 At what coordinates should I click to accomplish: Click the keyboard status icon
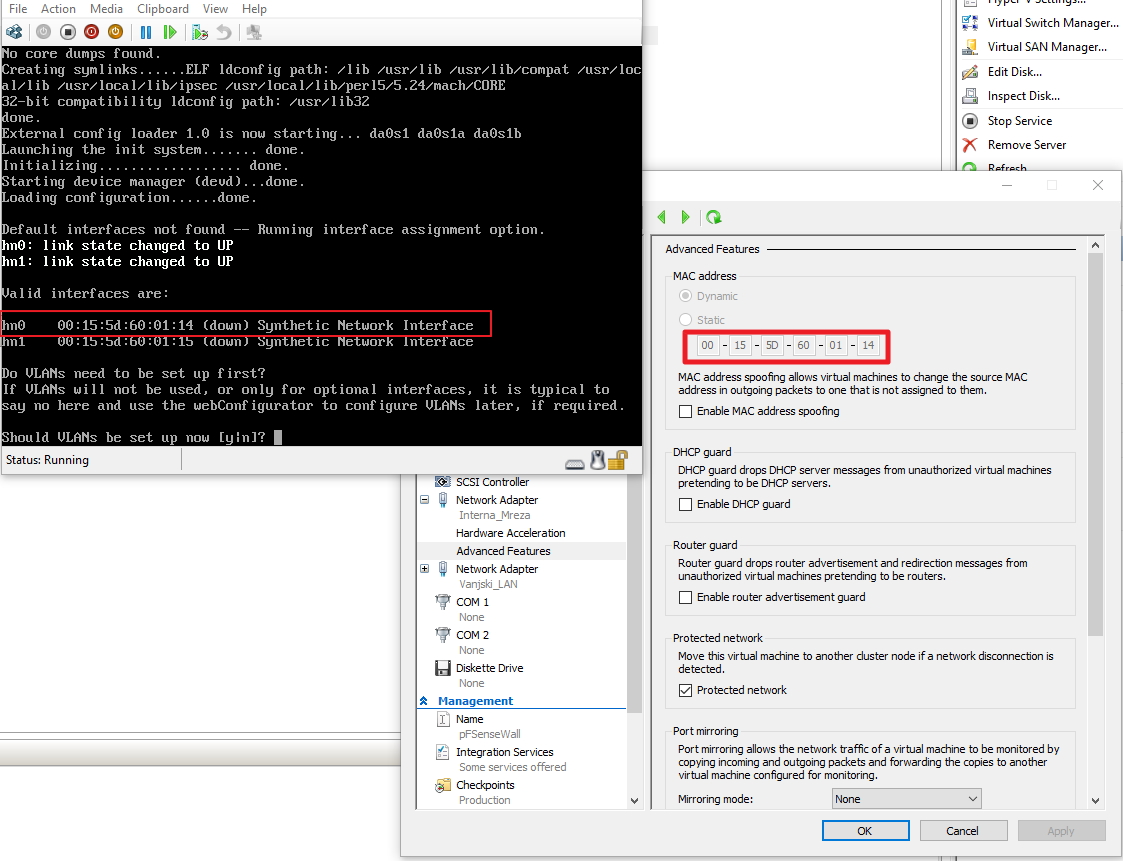point(574,463)
